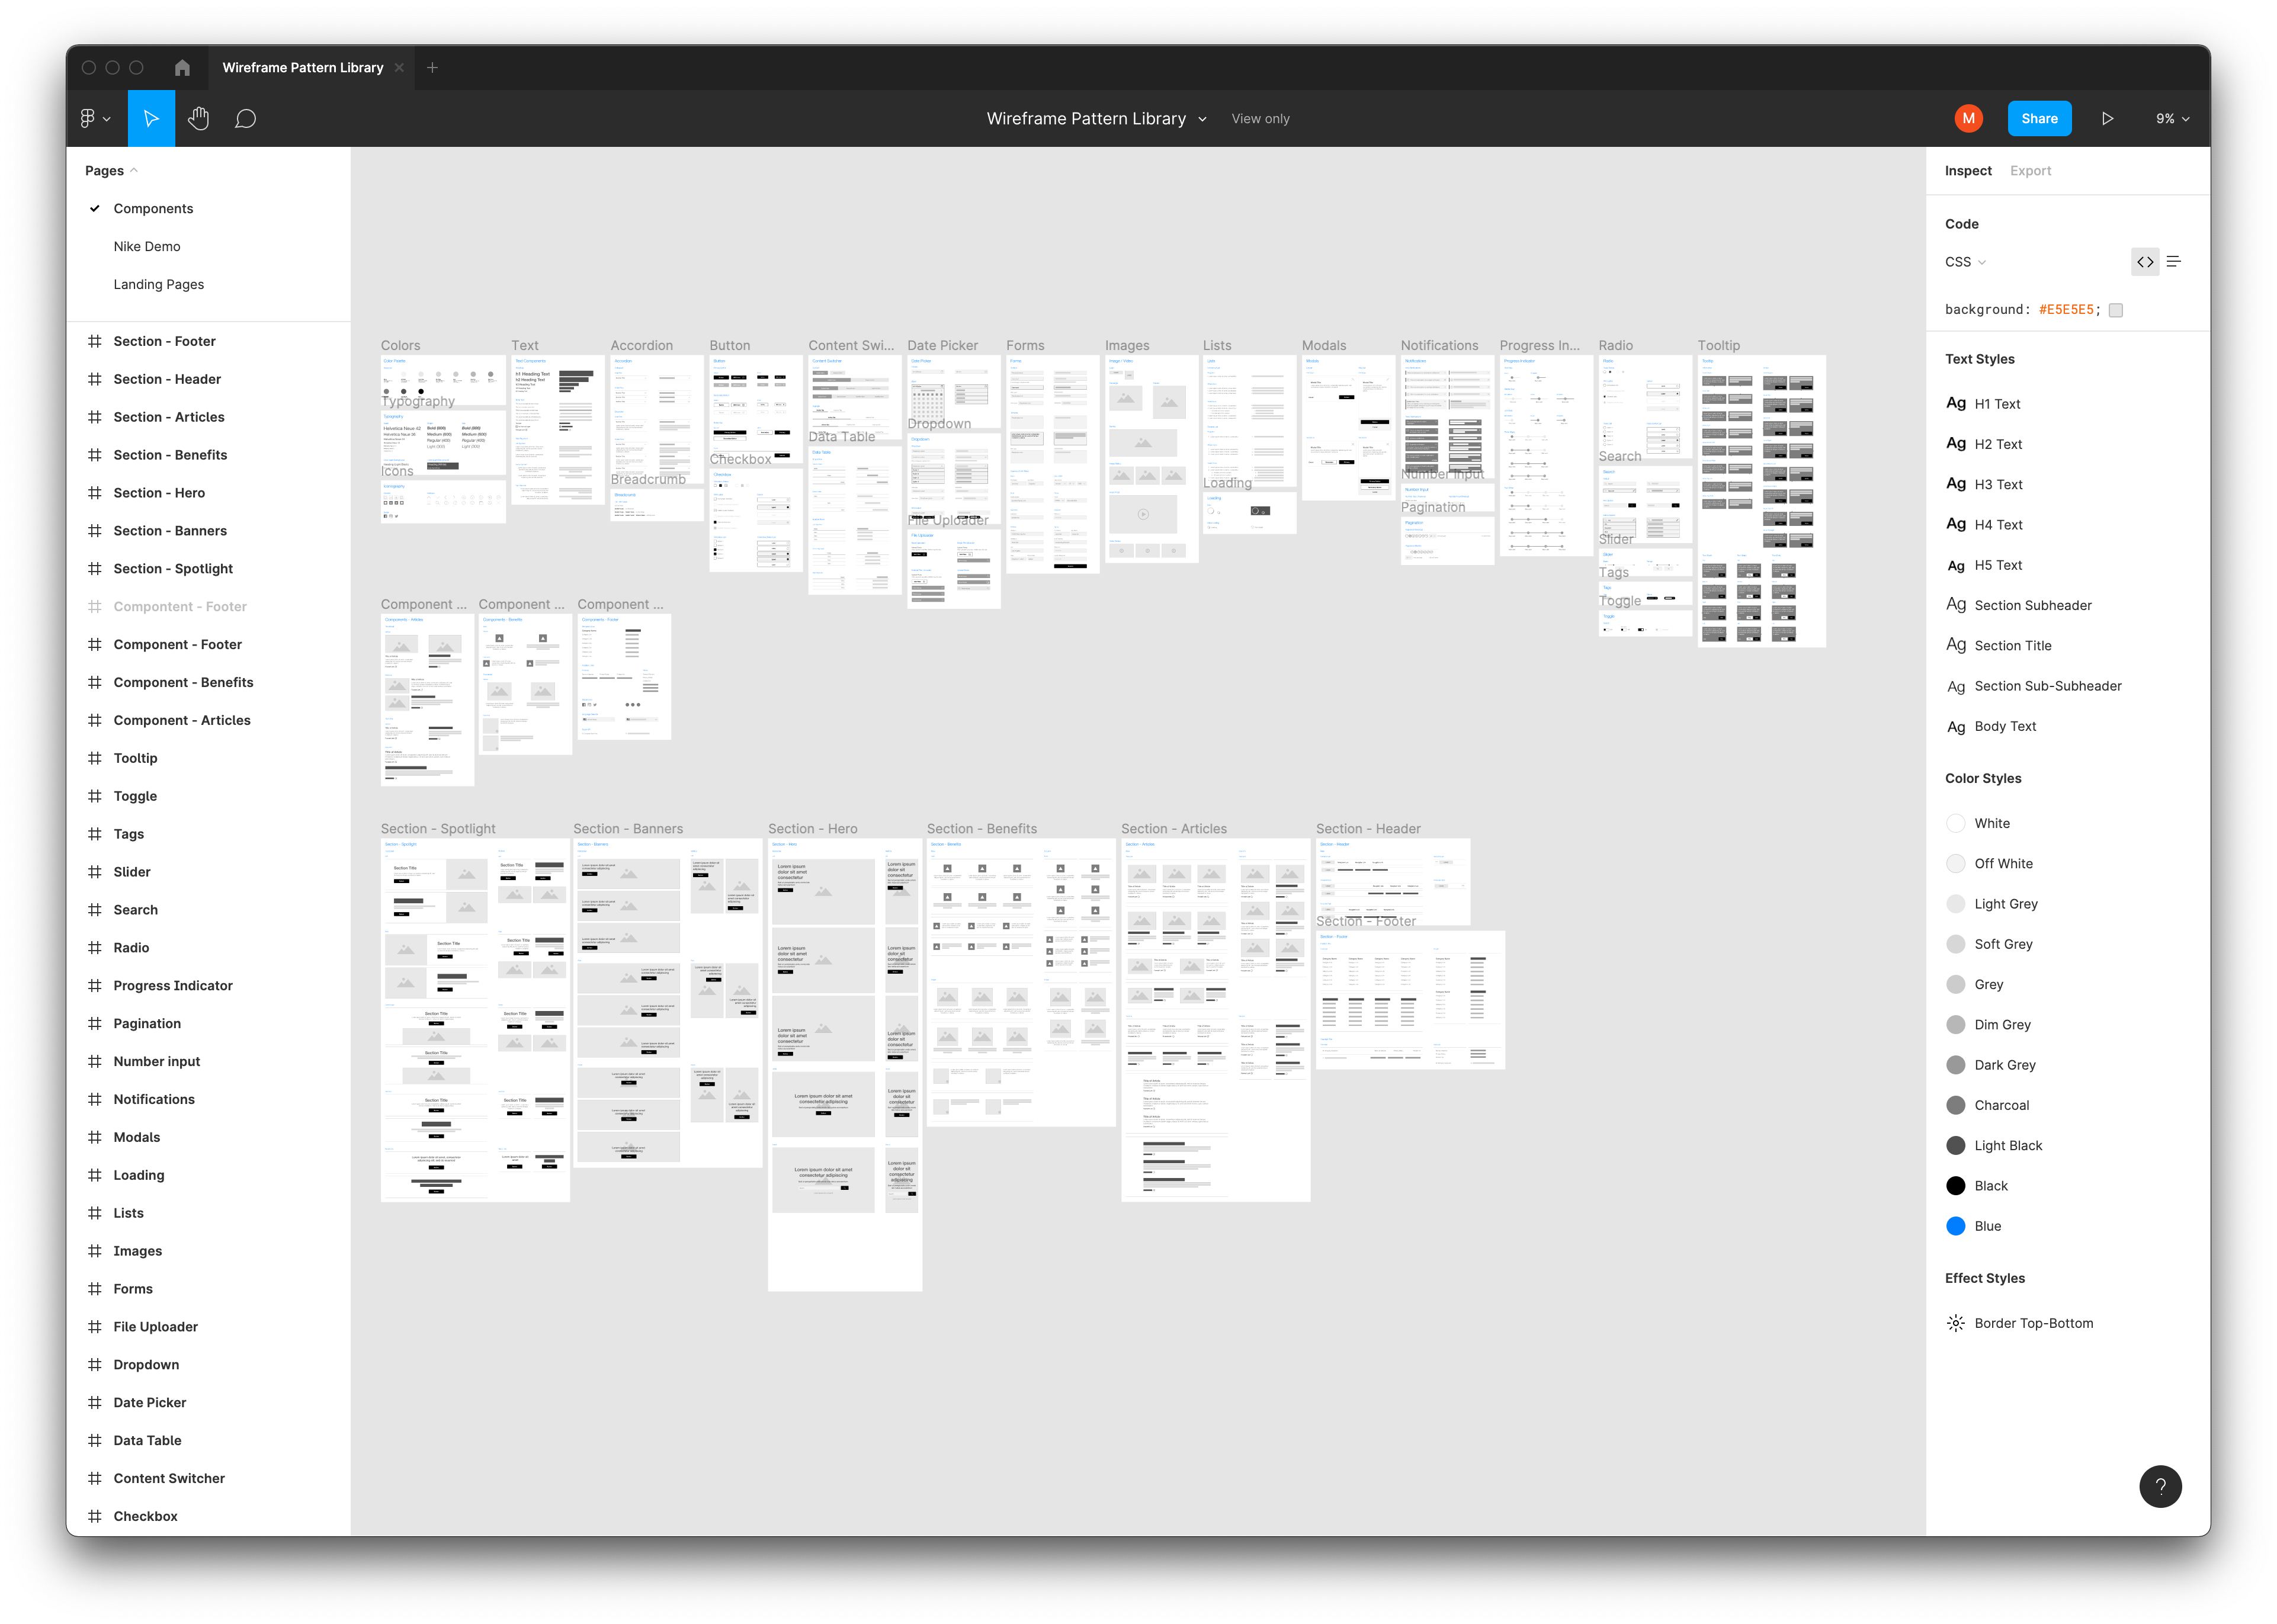
Task: Select the Hand tool
Action: (198, 119)
